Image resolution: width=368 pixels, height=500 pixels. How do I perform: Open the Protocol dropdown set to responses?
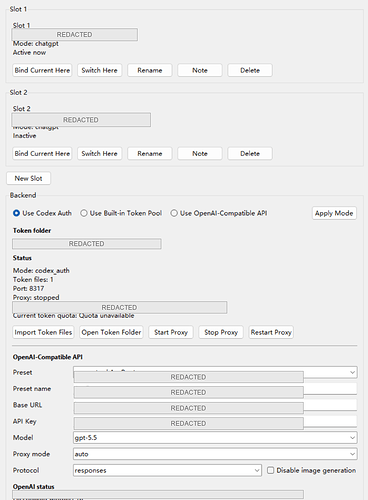click(x=167, y=470)
